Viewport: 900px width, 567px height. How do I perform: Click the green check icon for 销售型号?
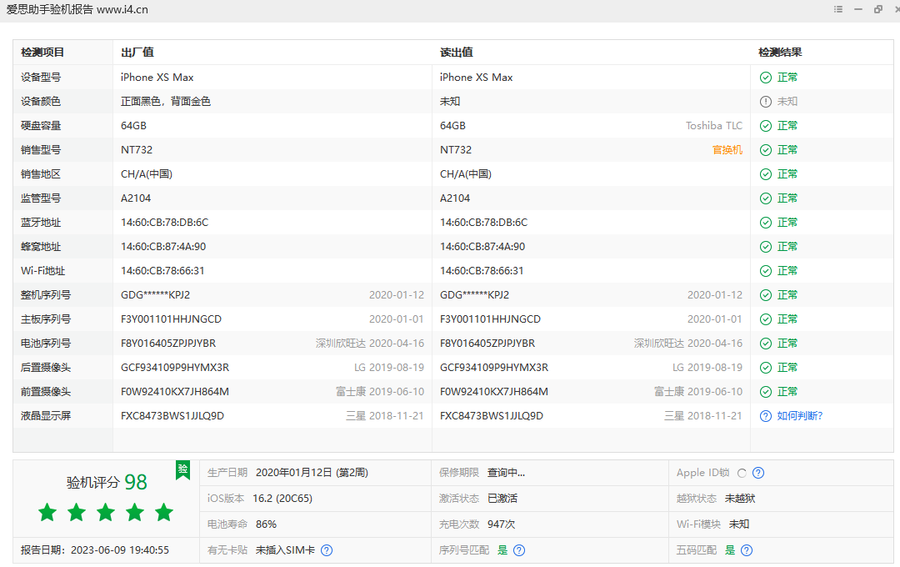(x=766, y=150)
